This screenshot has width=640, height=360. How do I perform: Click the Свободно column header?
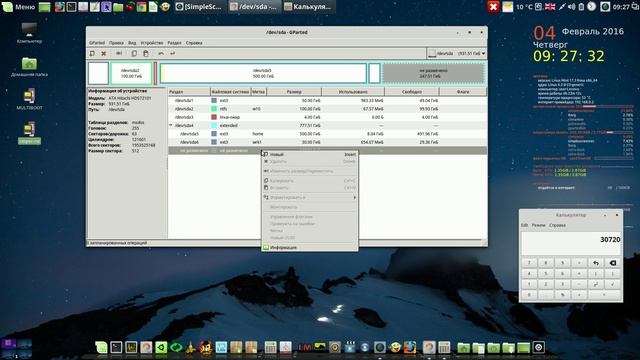tap(411, 92)
